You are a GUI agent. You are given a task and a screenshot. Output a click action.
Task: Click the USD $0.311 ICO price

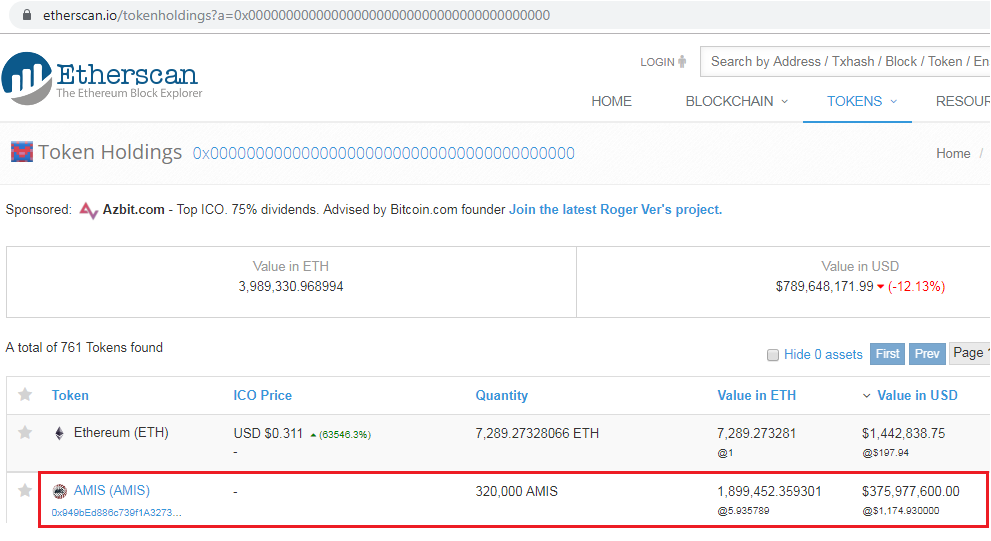[268, 434]
